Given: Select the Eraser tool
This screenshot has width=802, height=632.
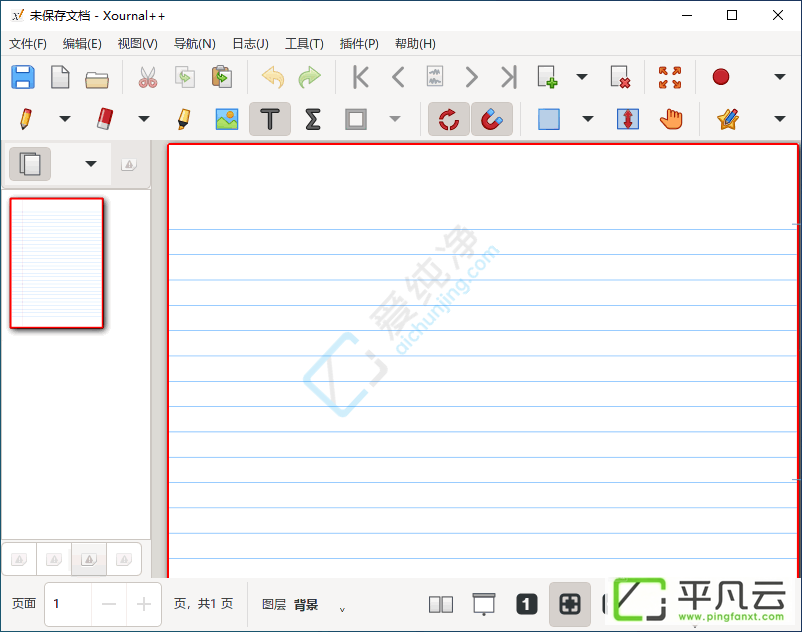Looking at the screenshot, I should click(x=105, y=119).
